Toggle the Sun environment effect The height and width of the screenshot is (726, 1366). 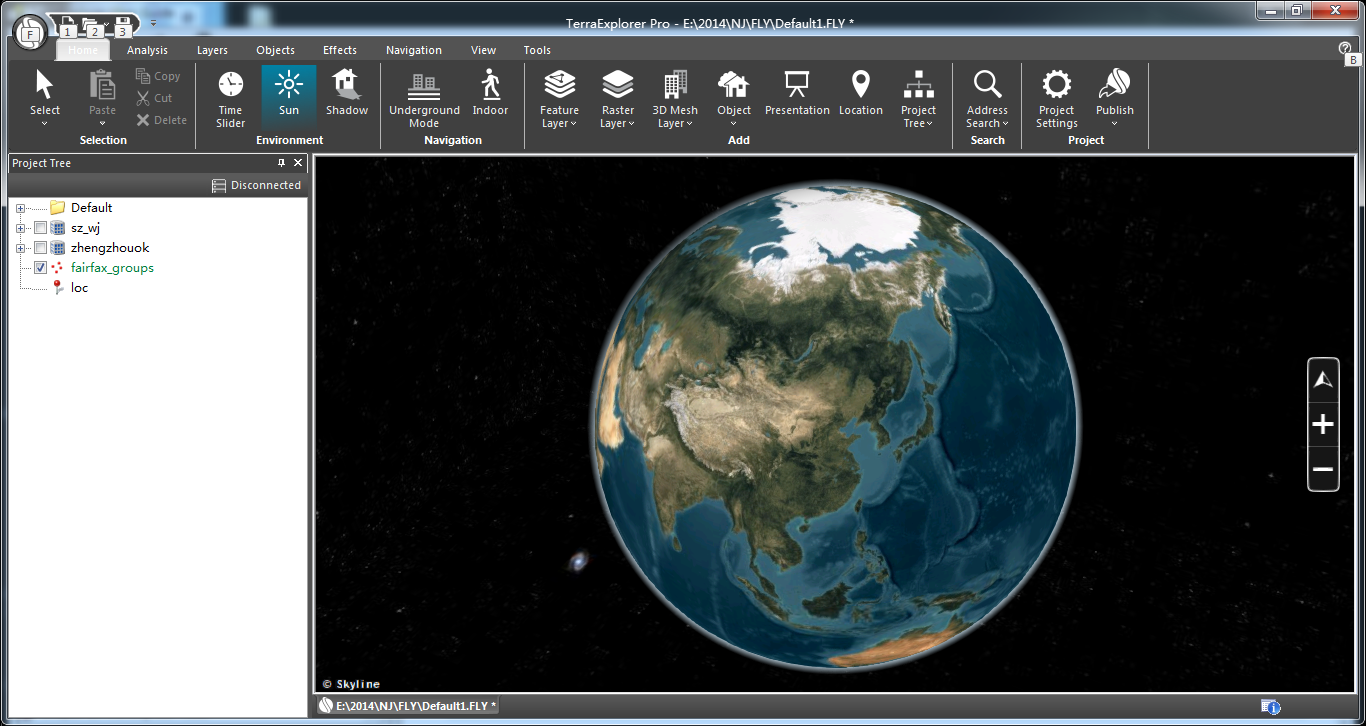pos(289,96)
